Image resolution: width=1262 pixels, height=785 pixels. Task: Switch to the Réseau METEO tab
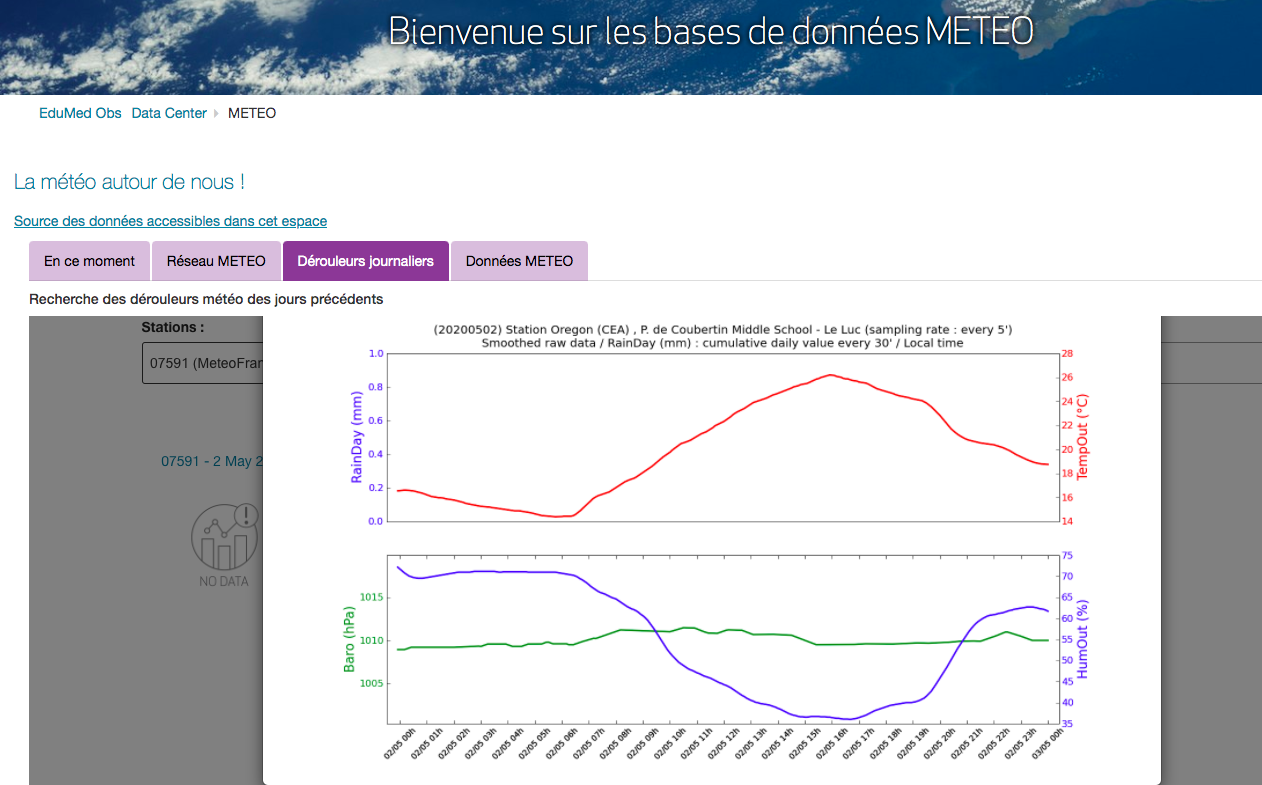(216, 261)
